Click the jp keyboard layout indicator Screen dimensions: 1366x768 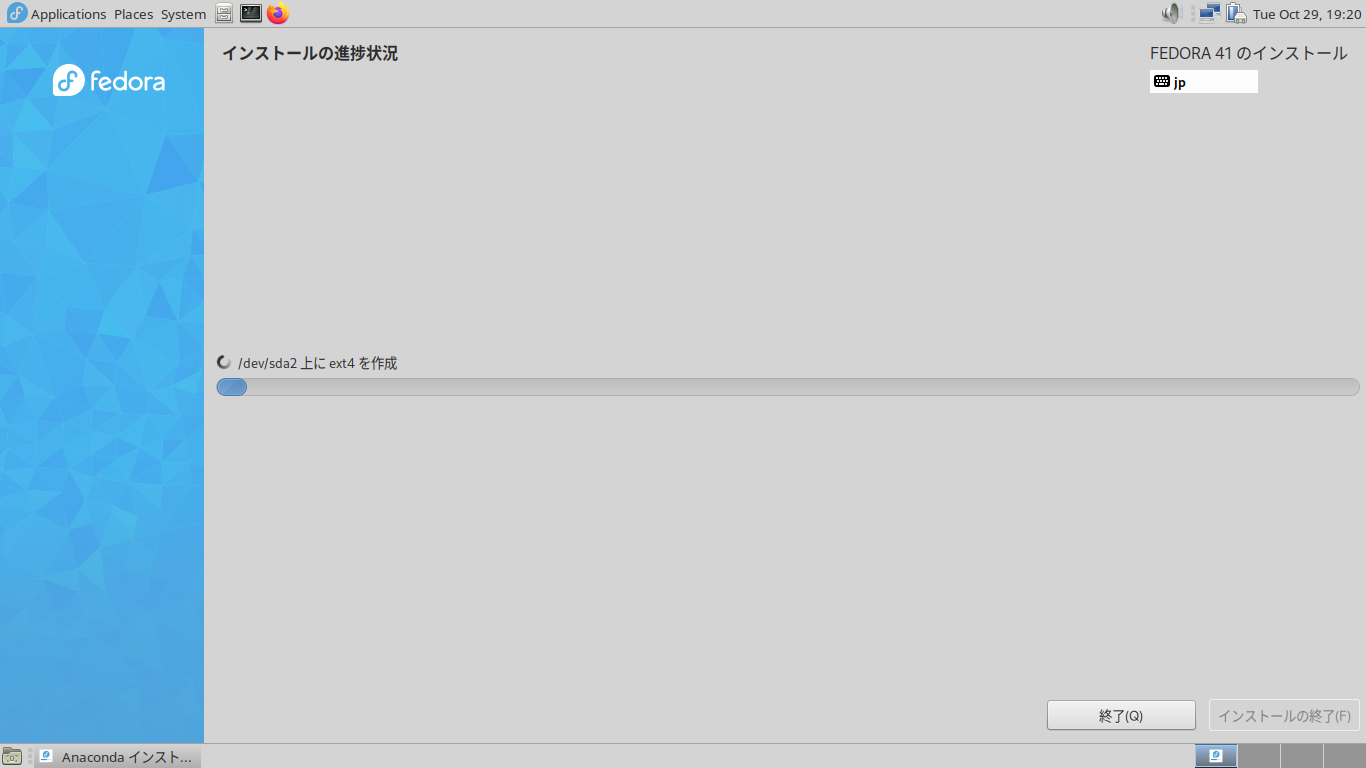coord(1204,82)
